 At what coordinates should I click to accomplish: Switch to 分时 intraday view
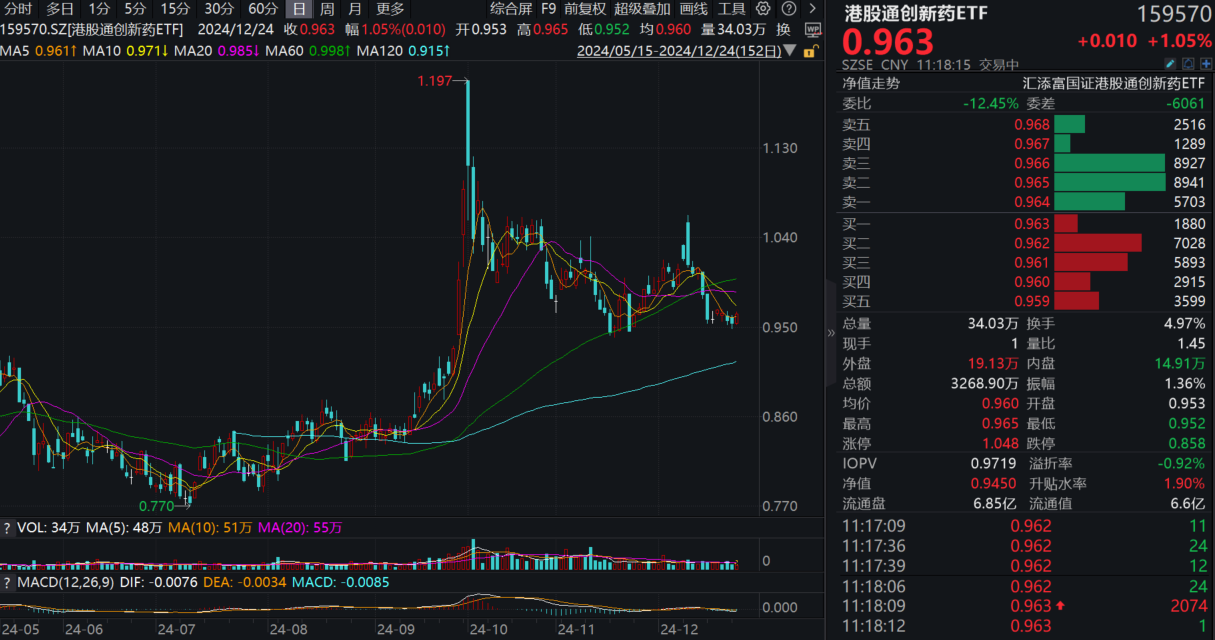click(x=18, y=9)
